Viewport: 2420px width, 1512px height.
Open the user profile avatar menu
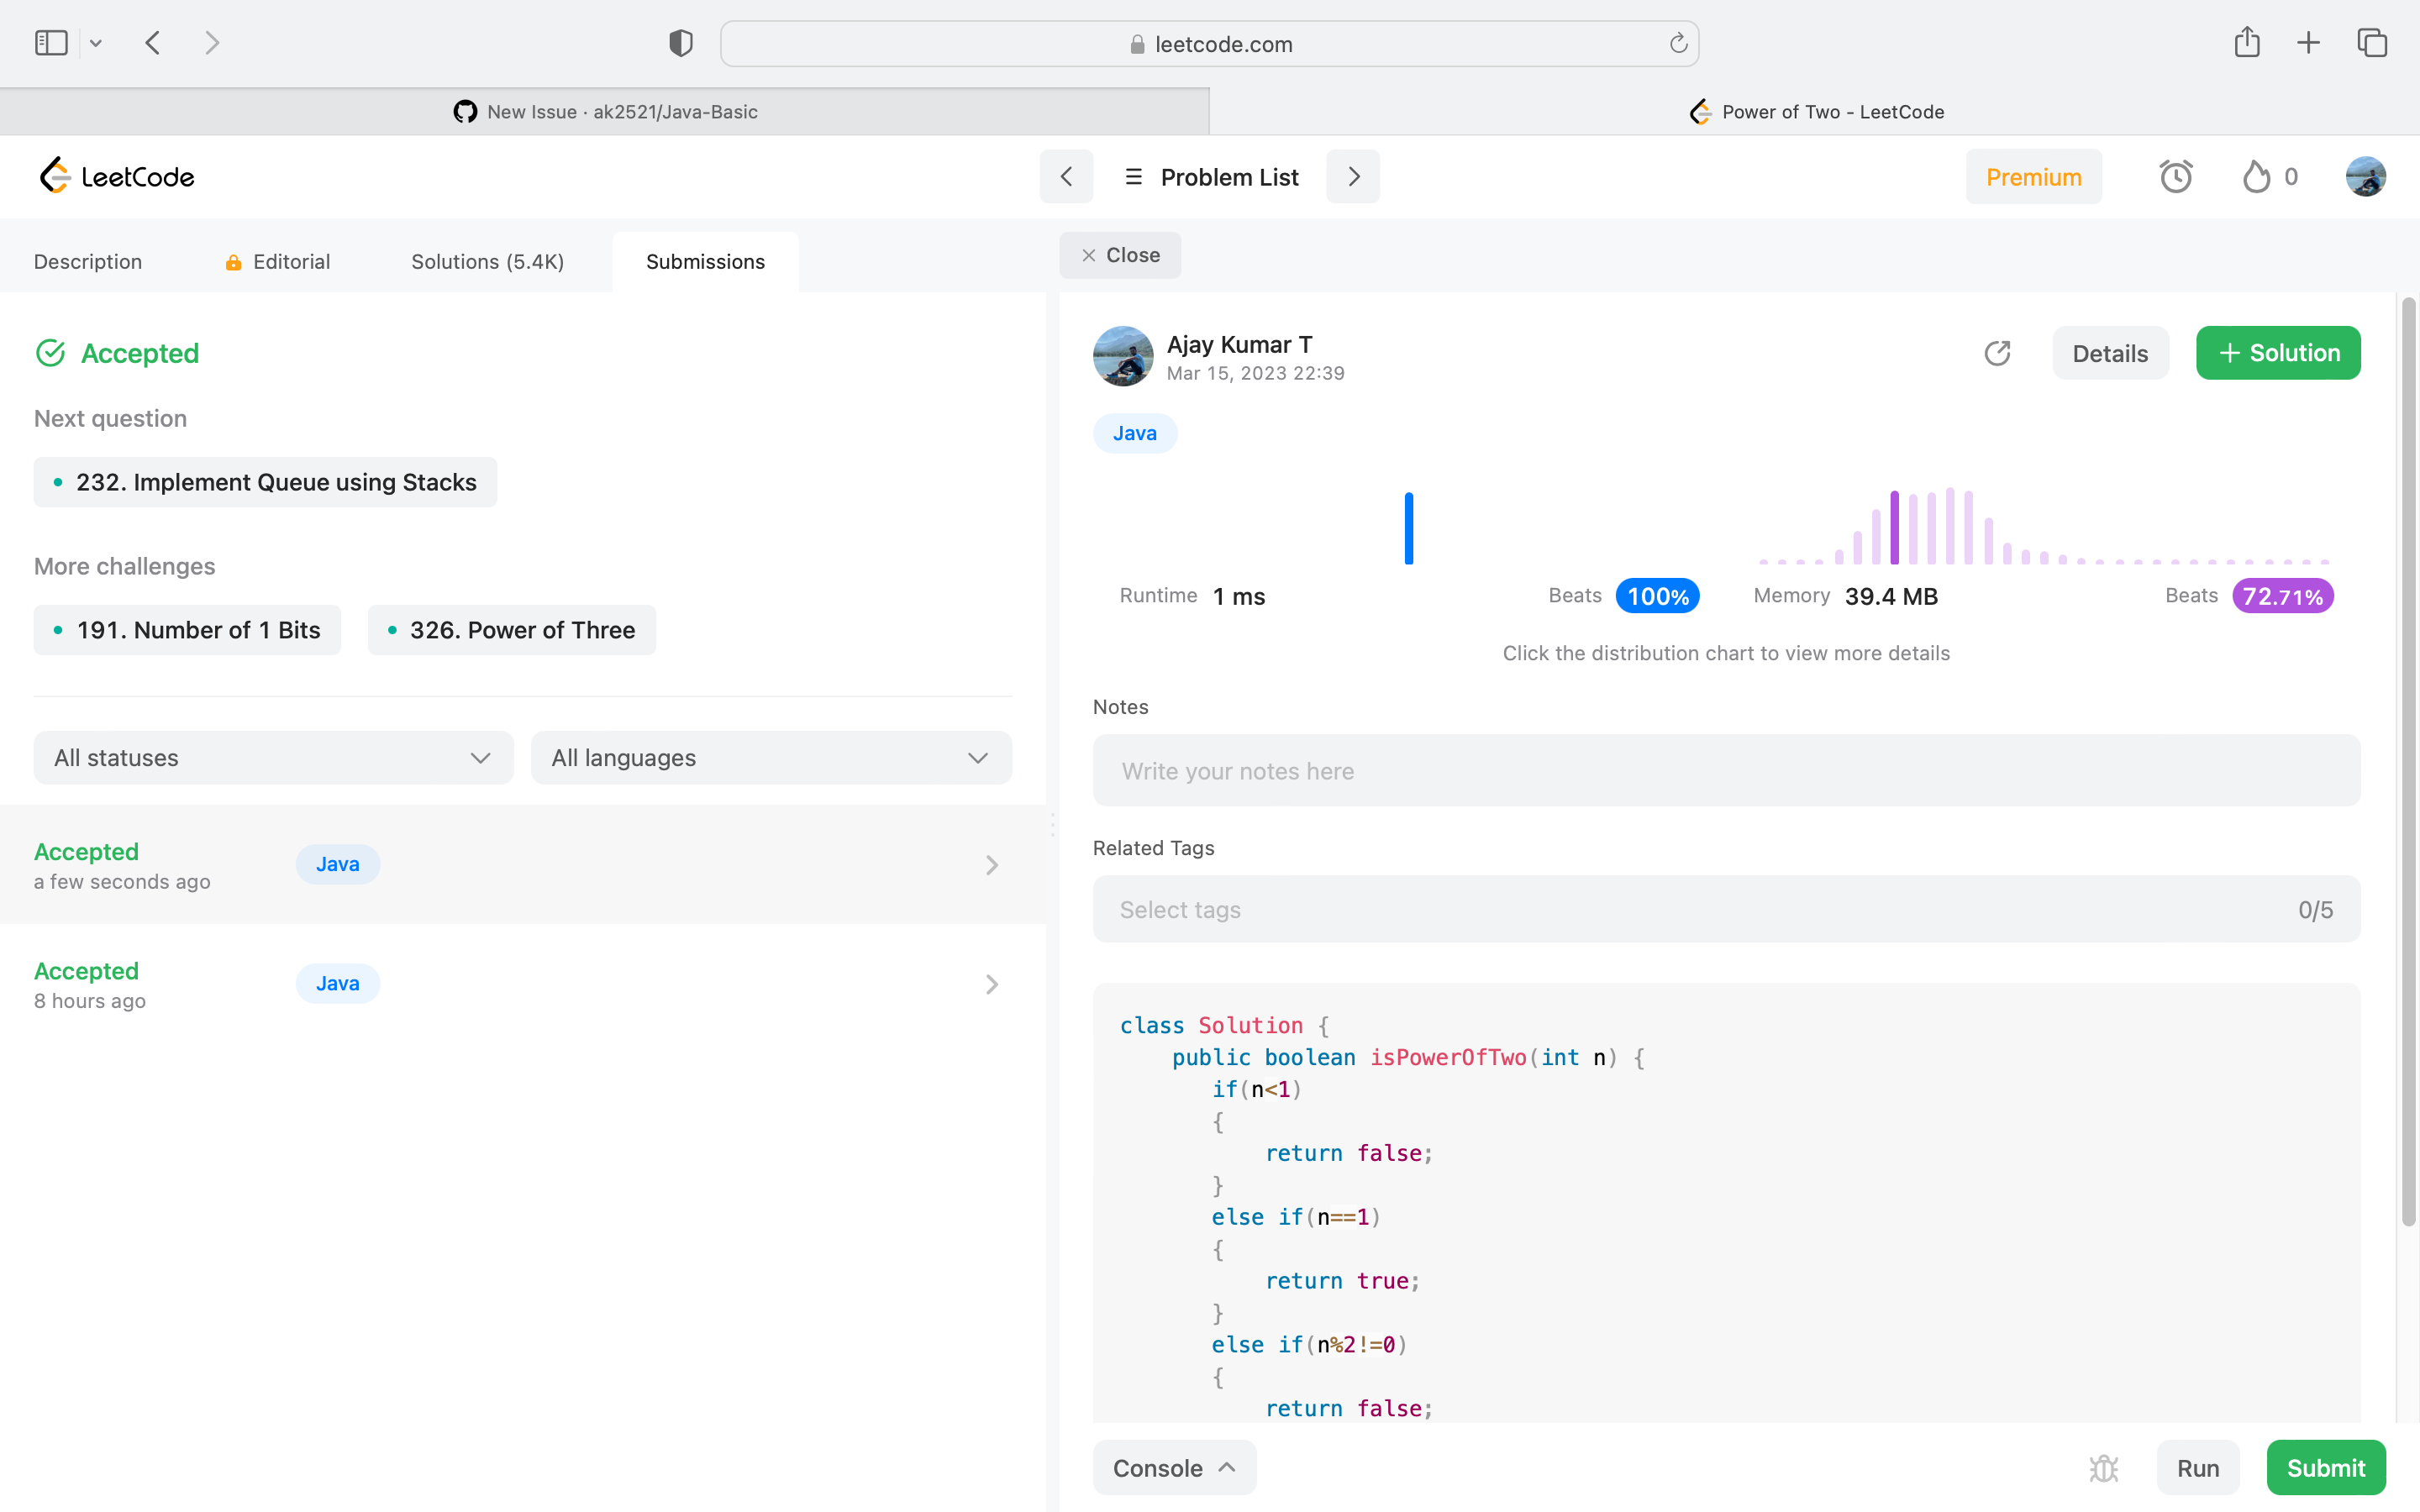tap(2365, 177)
